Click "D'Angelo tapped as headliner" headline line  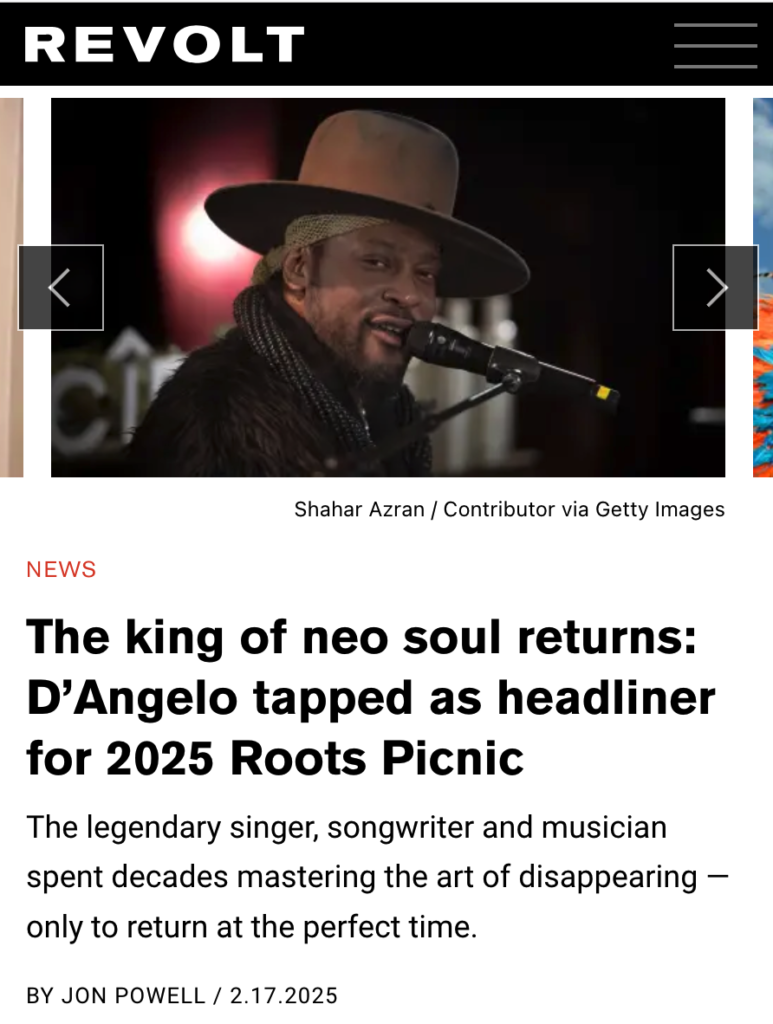coord(370,699)
